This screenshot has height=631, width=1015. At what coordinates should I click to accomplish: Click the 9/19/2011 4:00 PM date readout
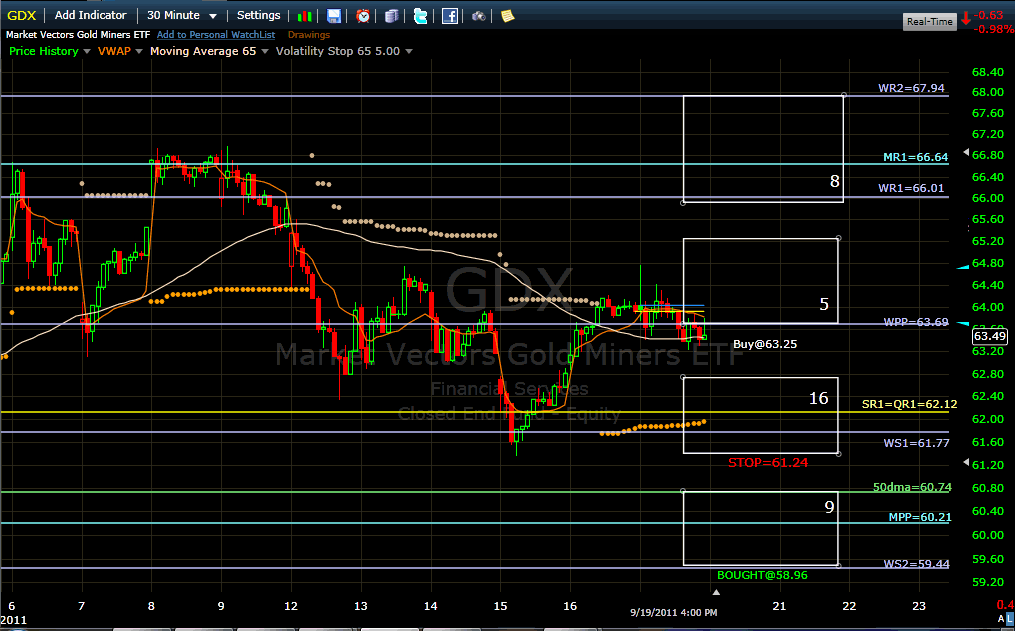673,612
